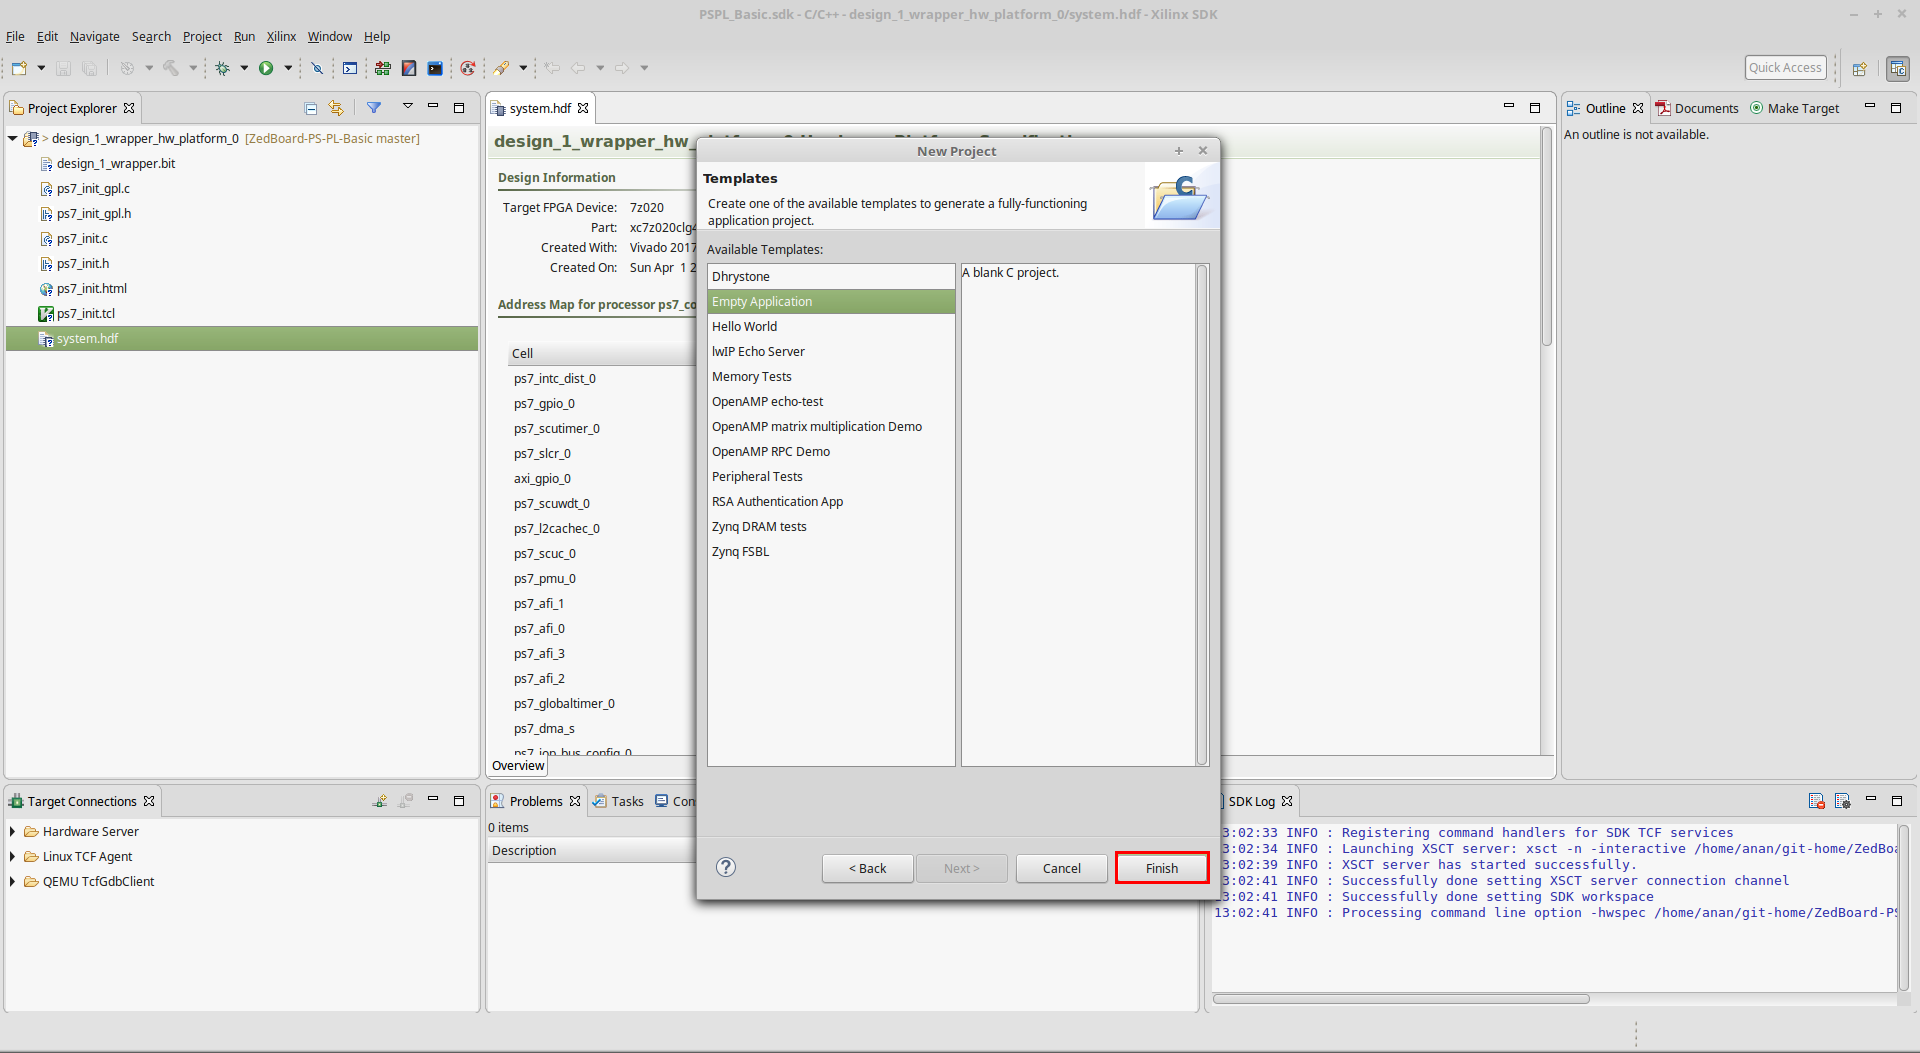This screenshot has height=1053, width=1920.
Task: Click the new target connection icon
Action: pyautogui.click(x=380, y=801)
